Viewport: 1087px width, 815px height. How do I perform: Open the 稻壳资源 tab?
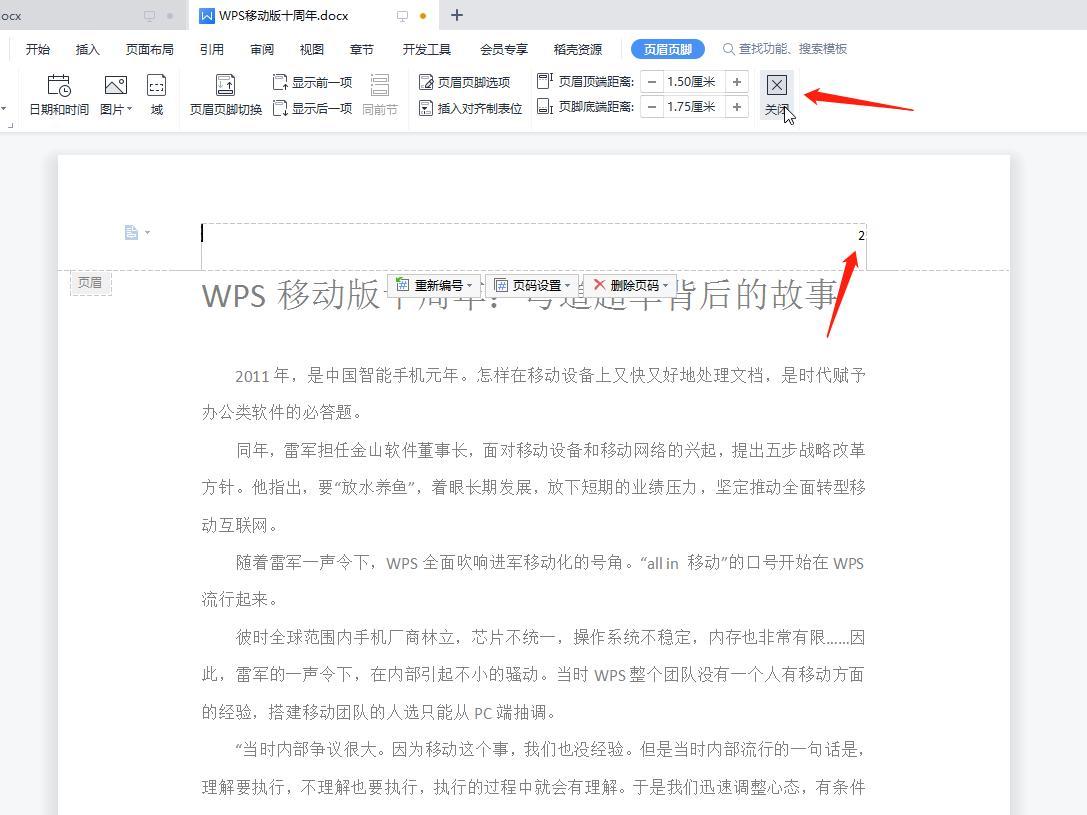pos(577,49)
